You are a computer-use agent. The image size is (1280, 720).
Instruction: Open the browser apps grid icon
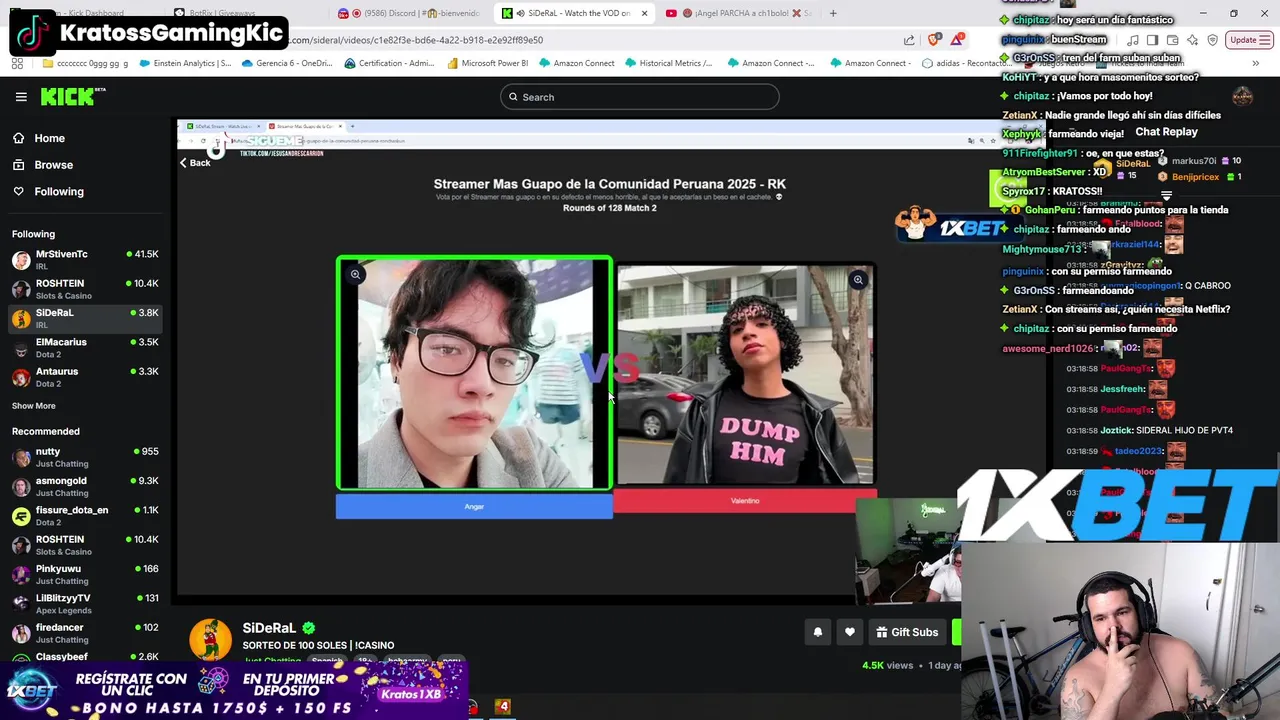click(x=17, y=63)
